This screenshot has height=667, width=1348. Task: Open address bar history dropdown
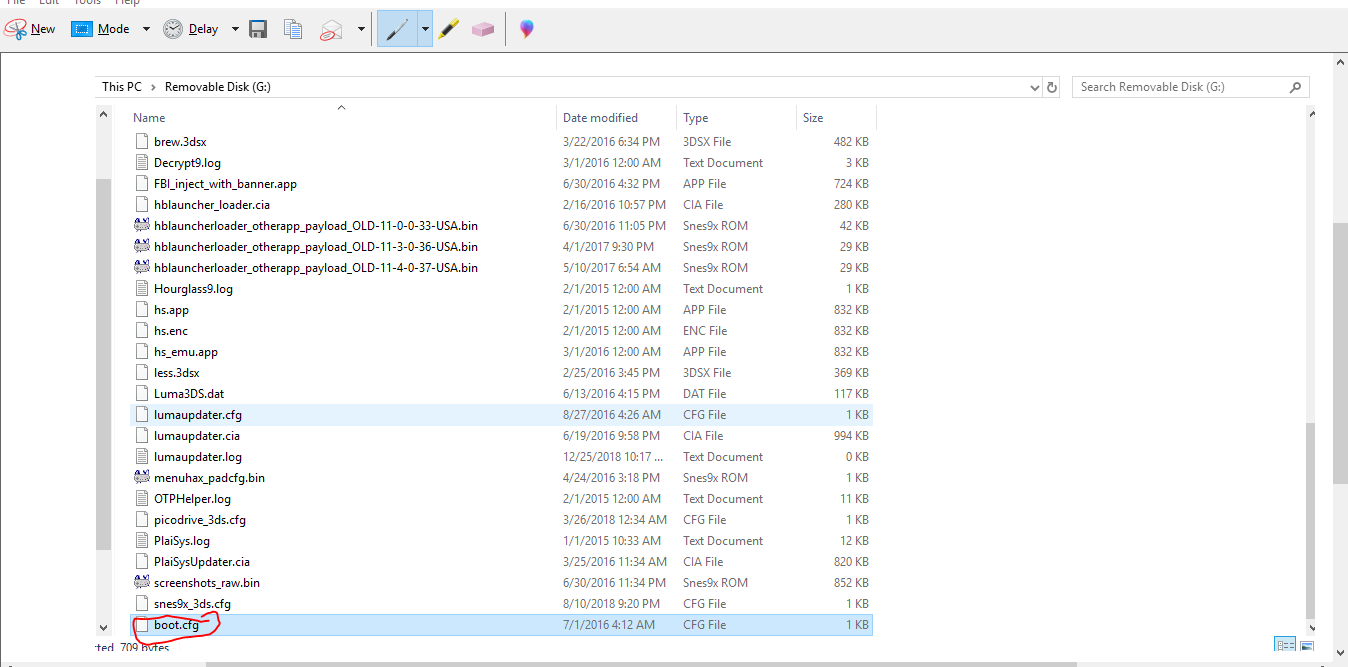click(x=1035, y=87)
